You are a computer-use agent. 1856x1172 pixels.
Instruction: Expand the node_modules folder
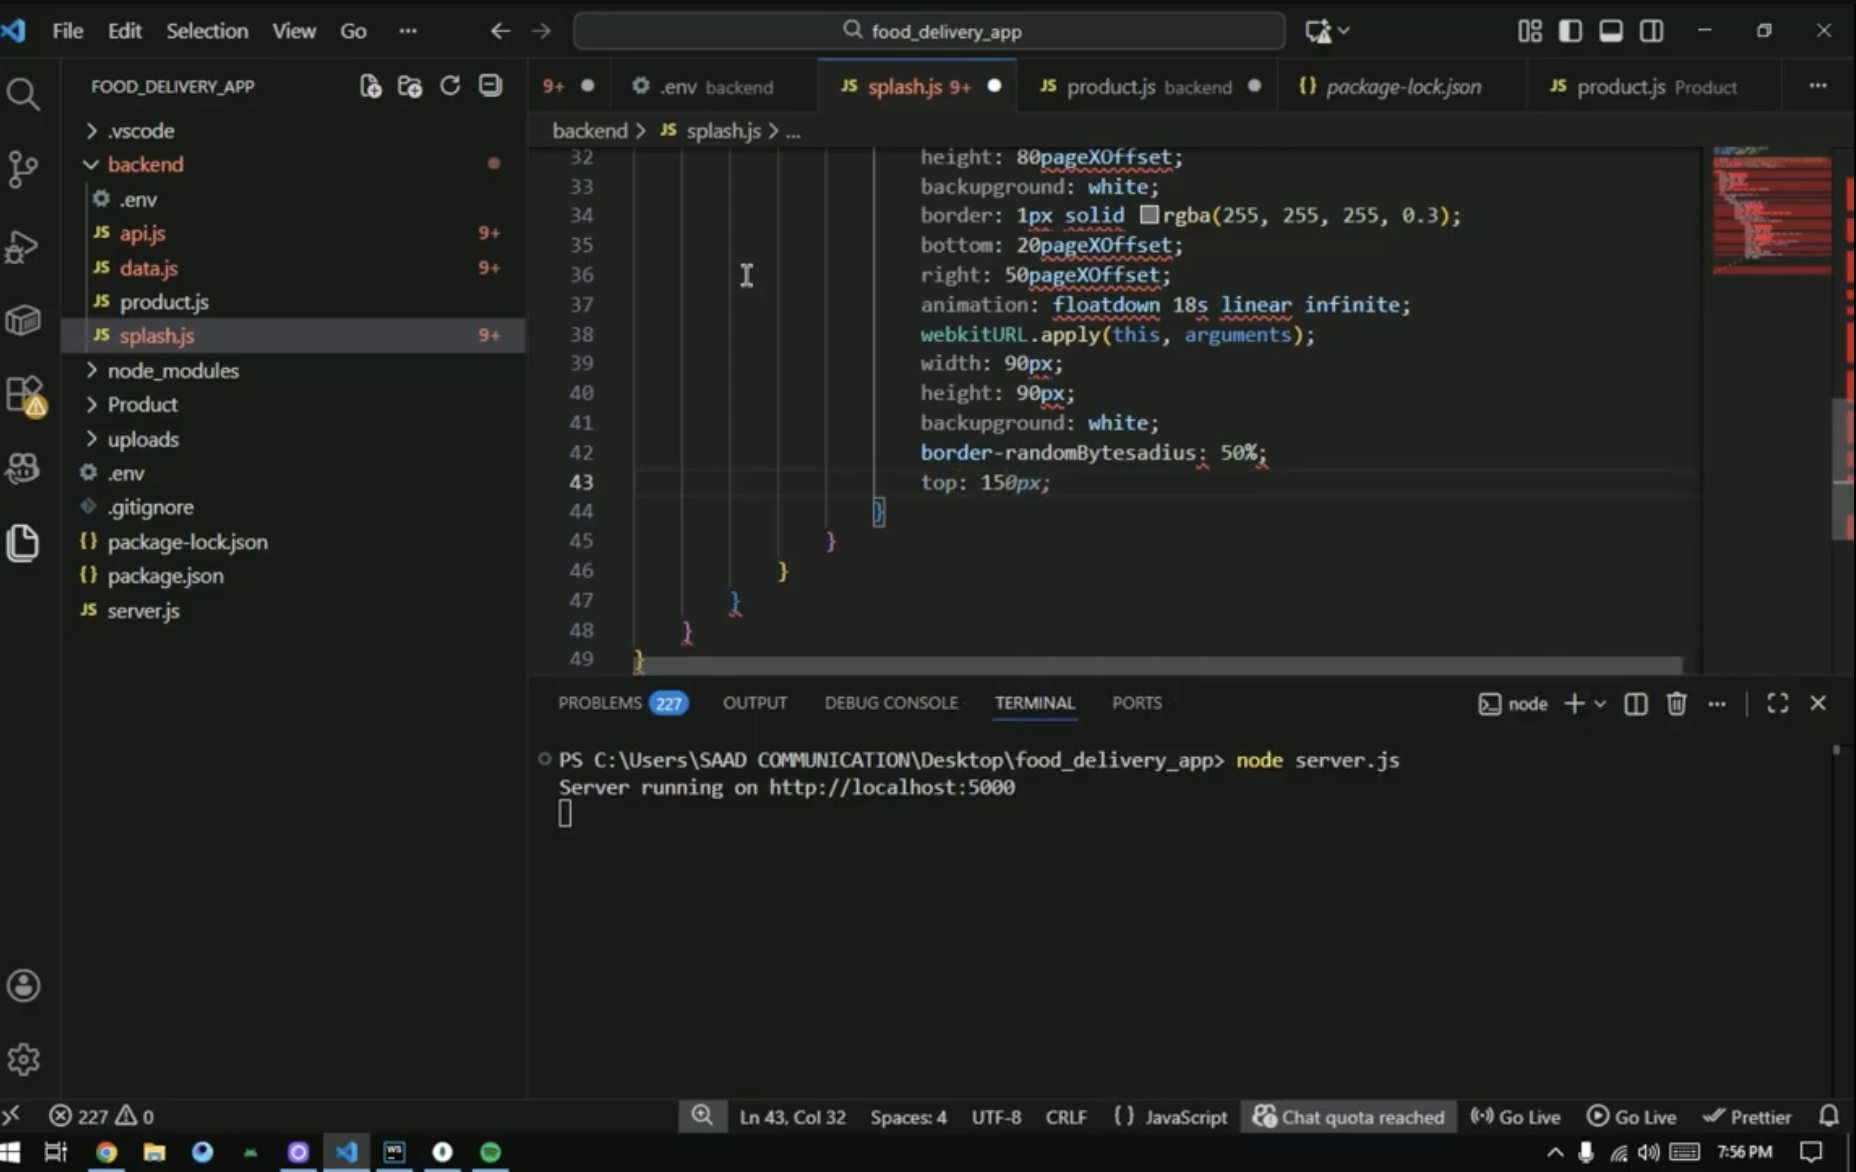point(172,371)
